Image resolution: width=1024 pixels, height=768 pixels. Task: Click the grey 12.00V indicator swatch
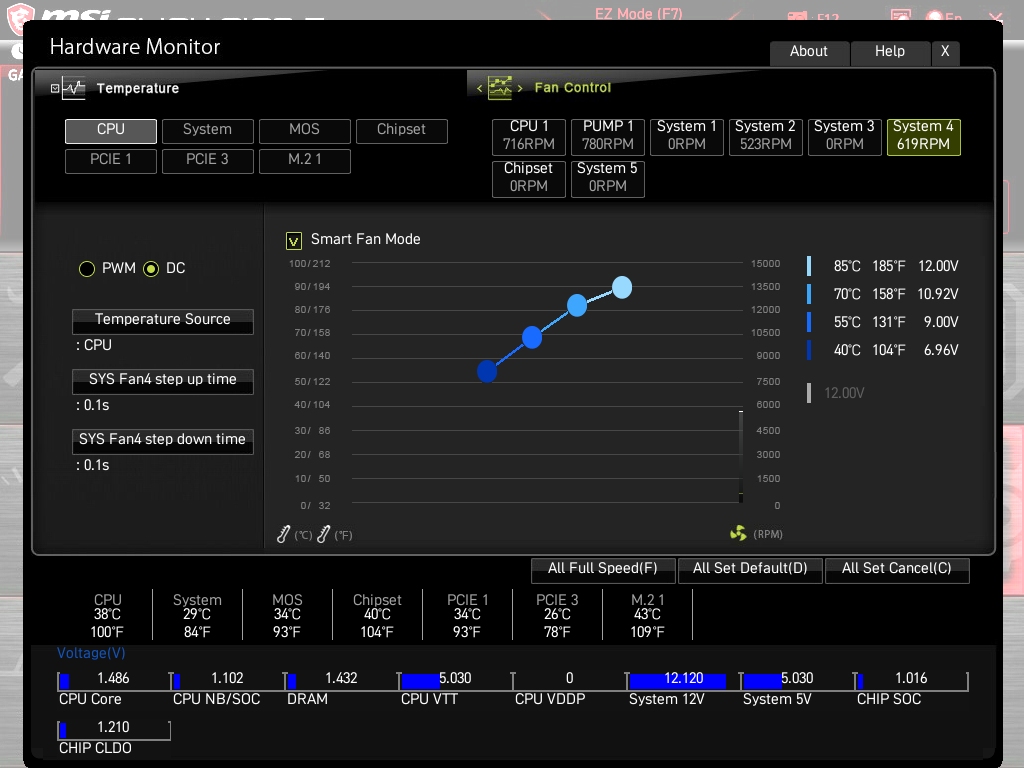pos(809,392)
